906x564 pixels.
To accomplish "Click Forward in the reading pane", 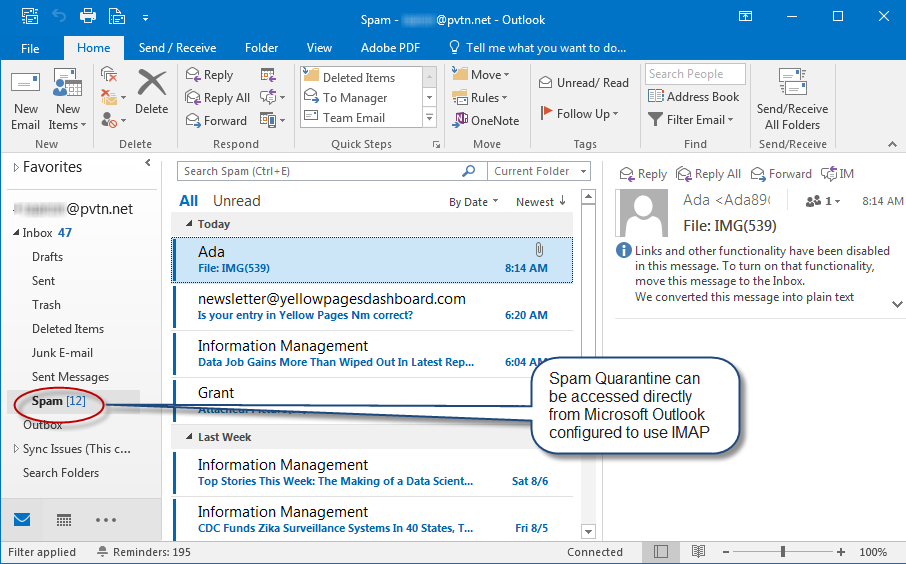I will [781, 173].
